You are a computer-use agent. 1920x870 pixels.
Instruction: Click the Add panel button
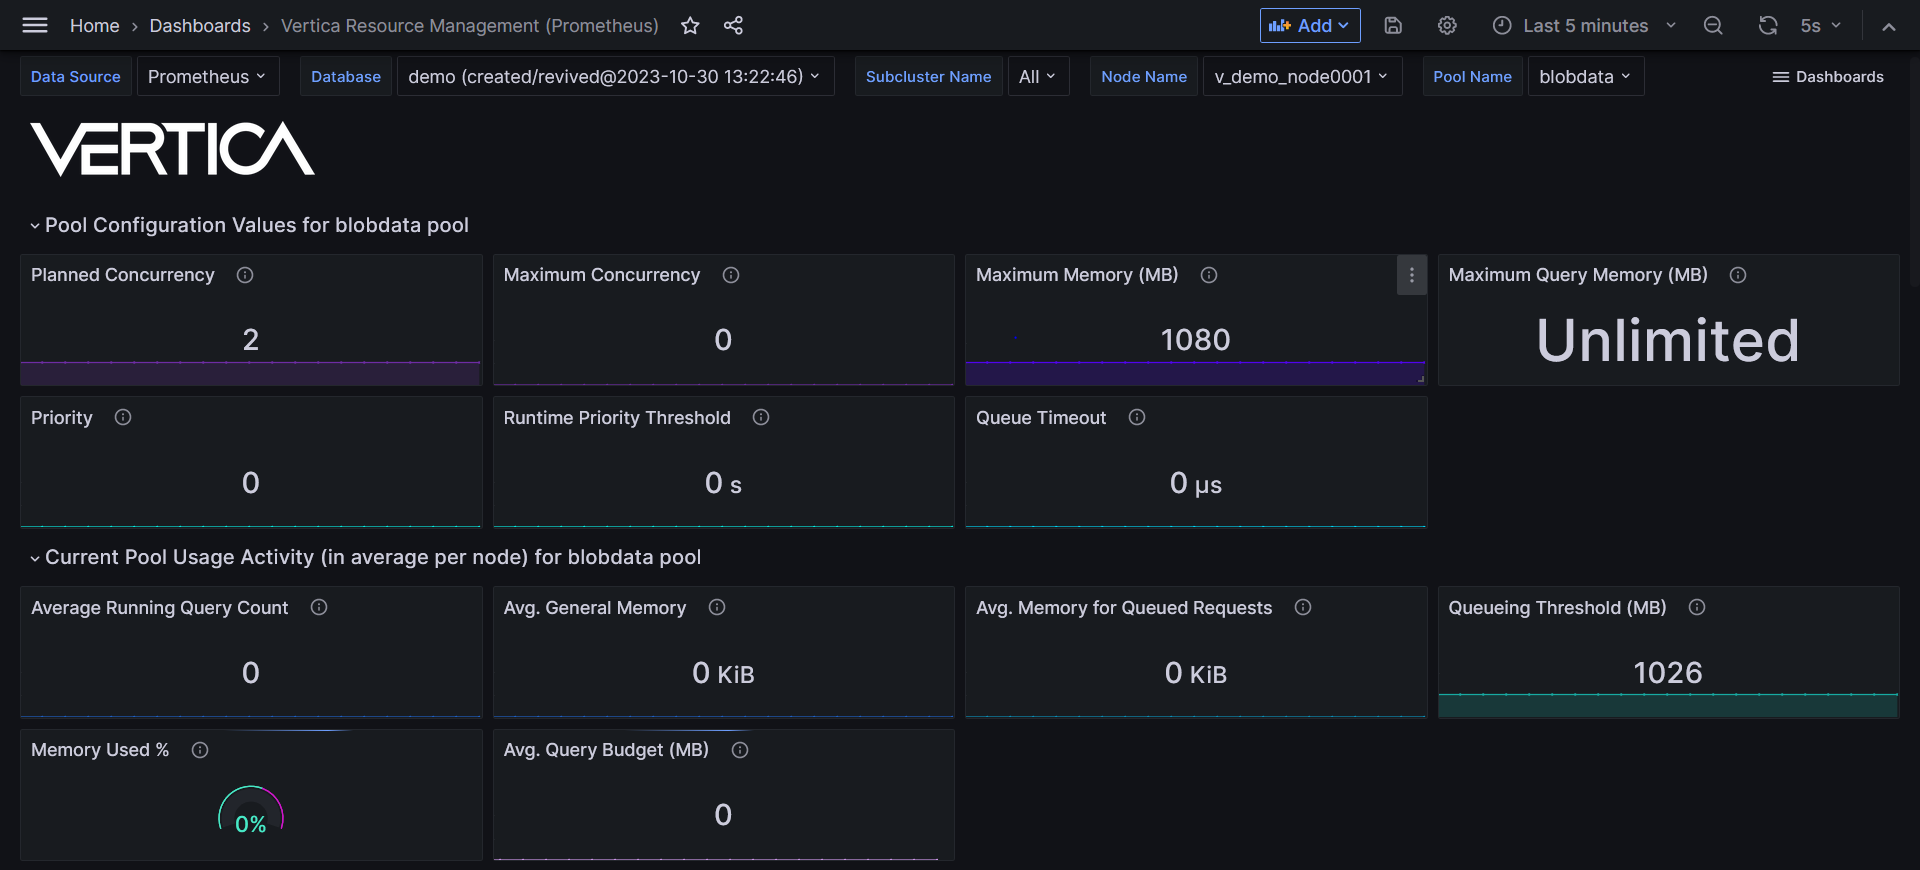1309,26
